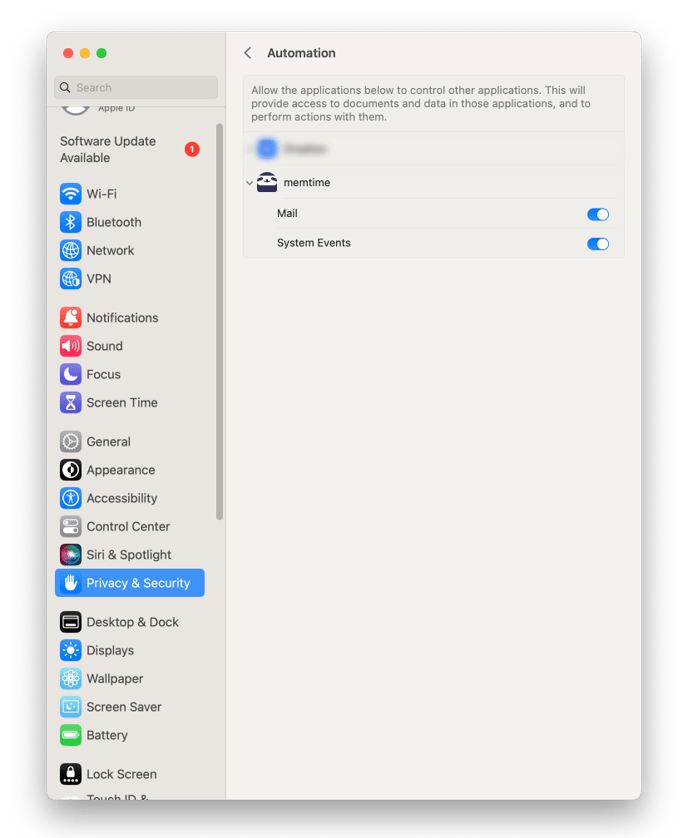Select Screen Time hourglass icon
The image size is (688, 838).
coord(71,402)
